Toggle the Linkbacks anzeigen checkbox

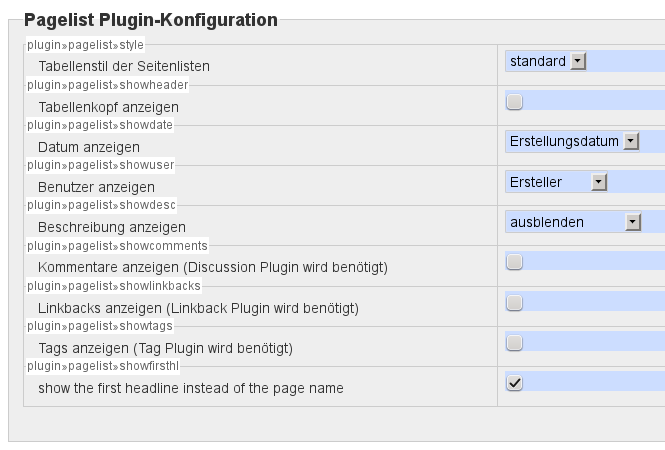coord(514,302)
